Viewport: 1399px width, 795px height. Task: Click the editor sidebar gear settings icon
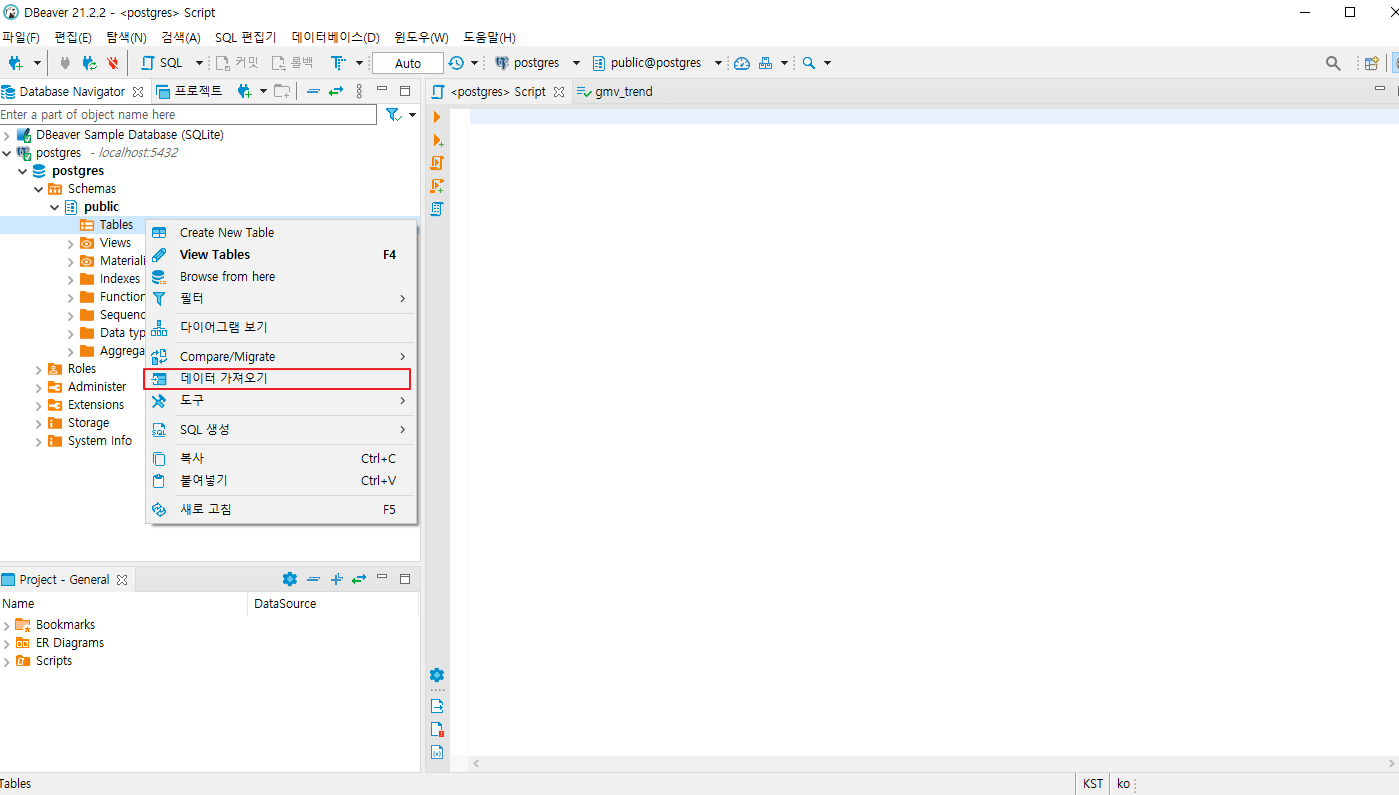click(437, 675)
